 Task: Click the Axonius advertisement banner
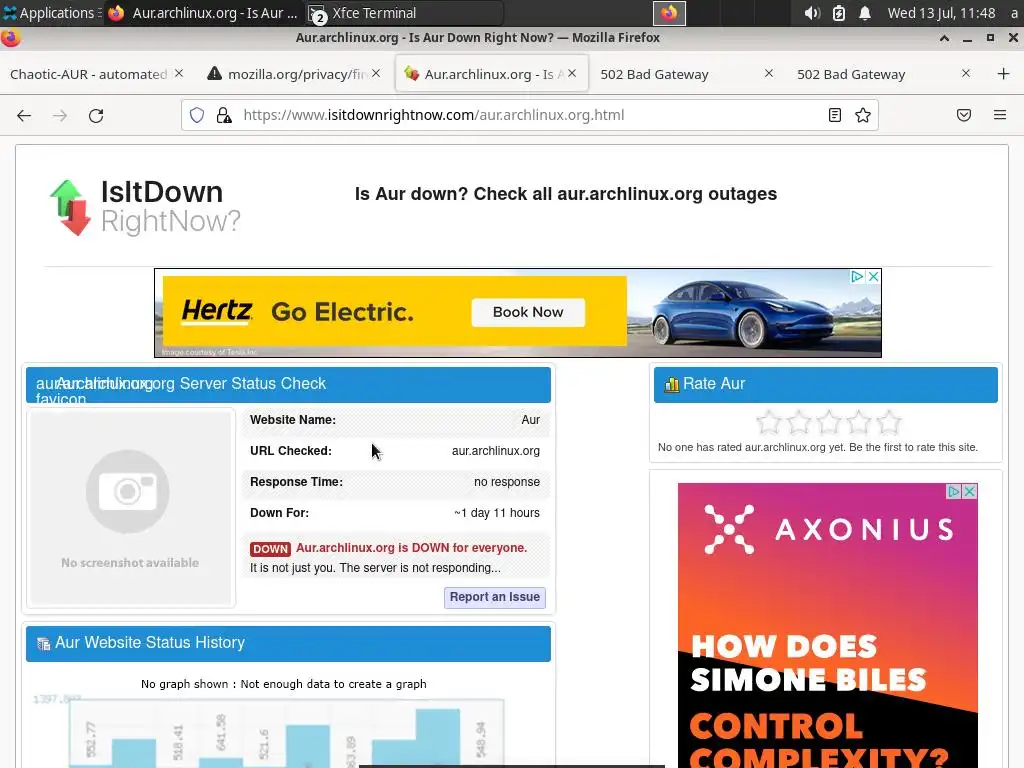click(827, 626)
